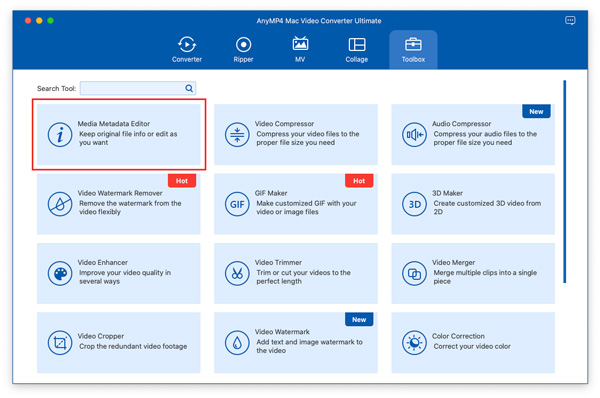This screenshot has width=600, height=398.
Task: Click 'Crop the redundant video footage' description
Action: point(133,346)
